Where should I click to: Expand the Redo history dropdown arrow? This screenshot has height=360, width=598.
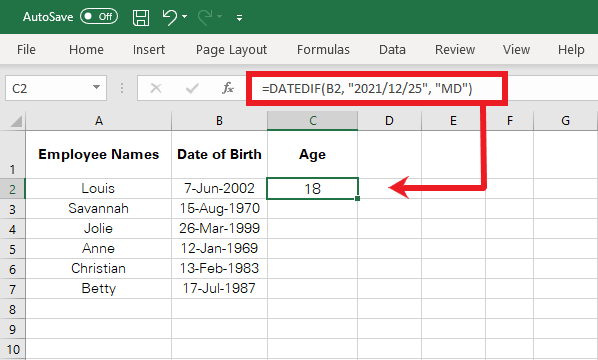(x=219, y=16)
